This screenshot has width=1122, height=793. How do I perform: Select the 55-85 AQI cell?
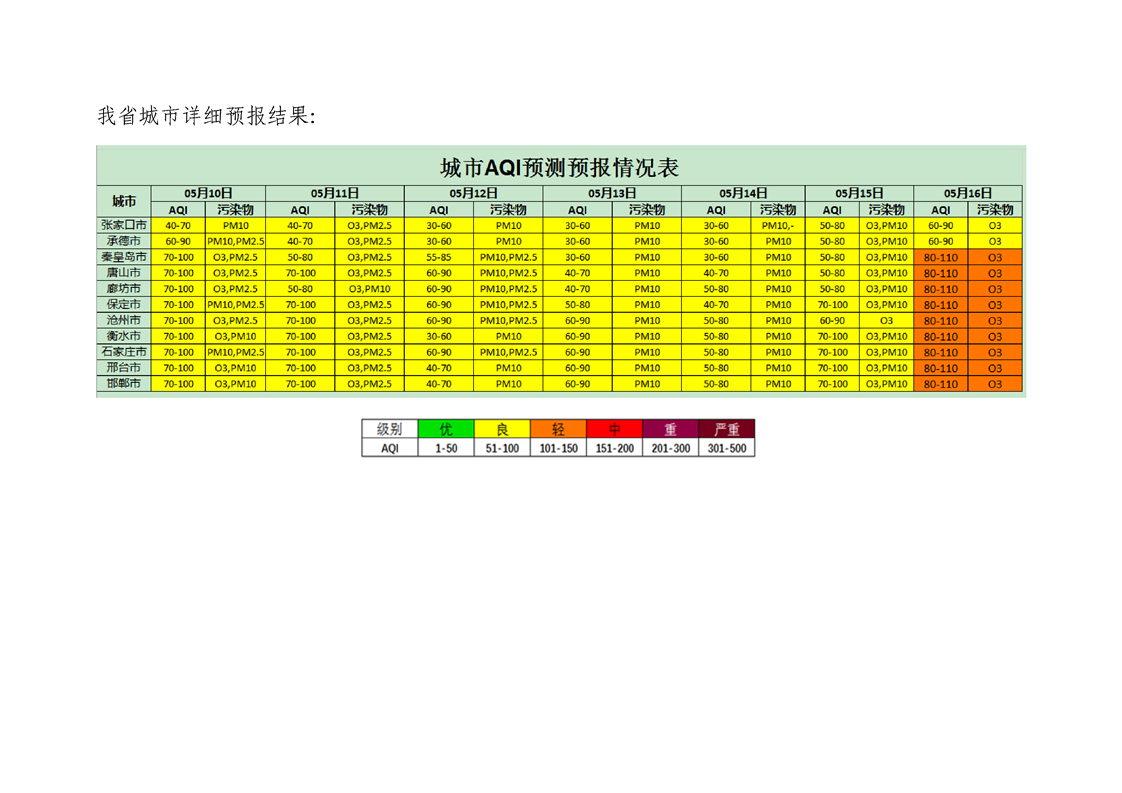coord(438,258)
